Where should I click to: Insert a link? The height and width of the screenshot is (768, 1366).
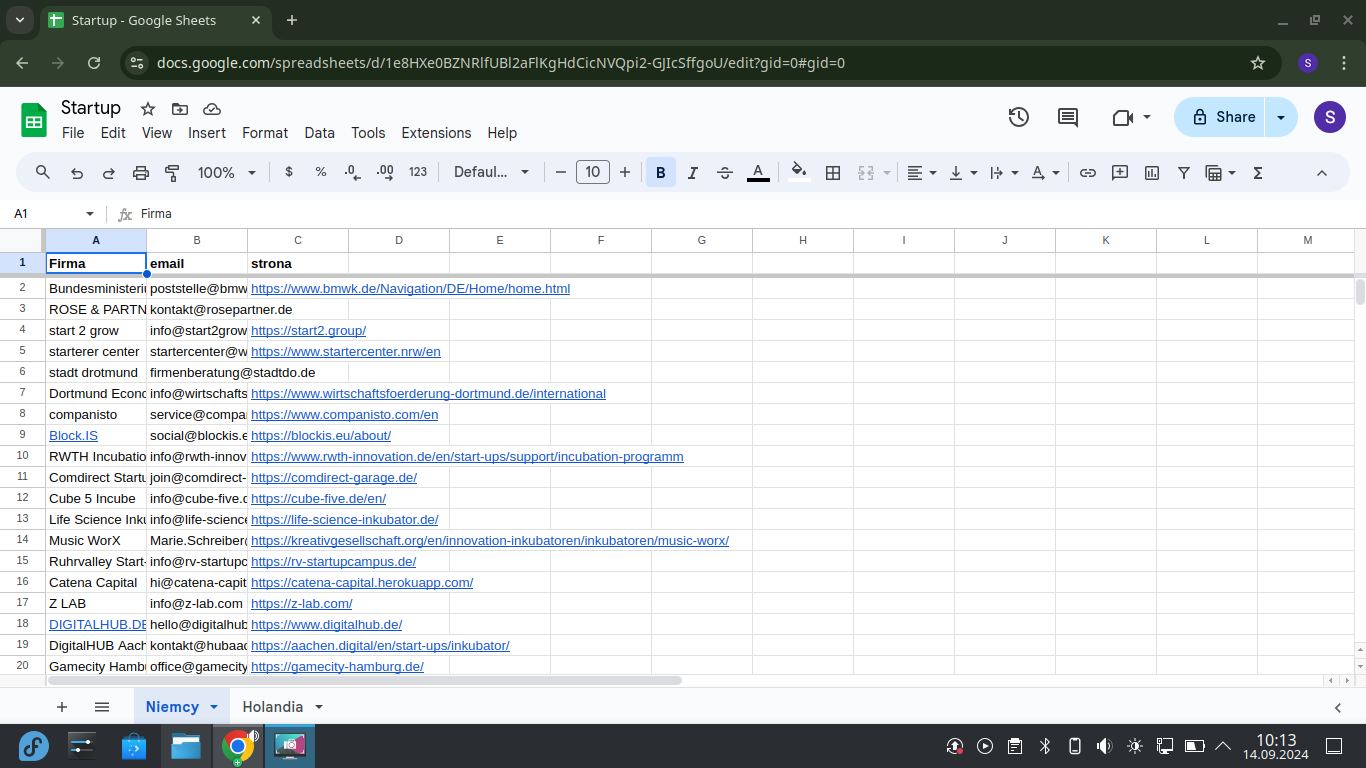click(1087, 172)
